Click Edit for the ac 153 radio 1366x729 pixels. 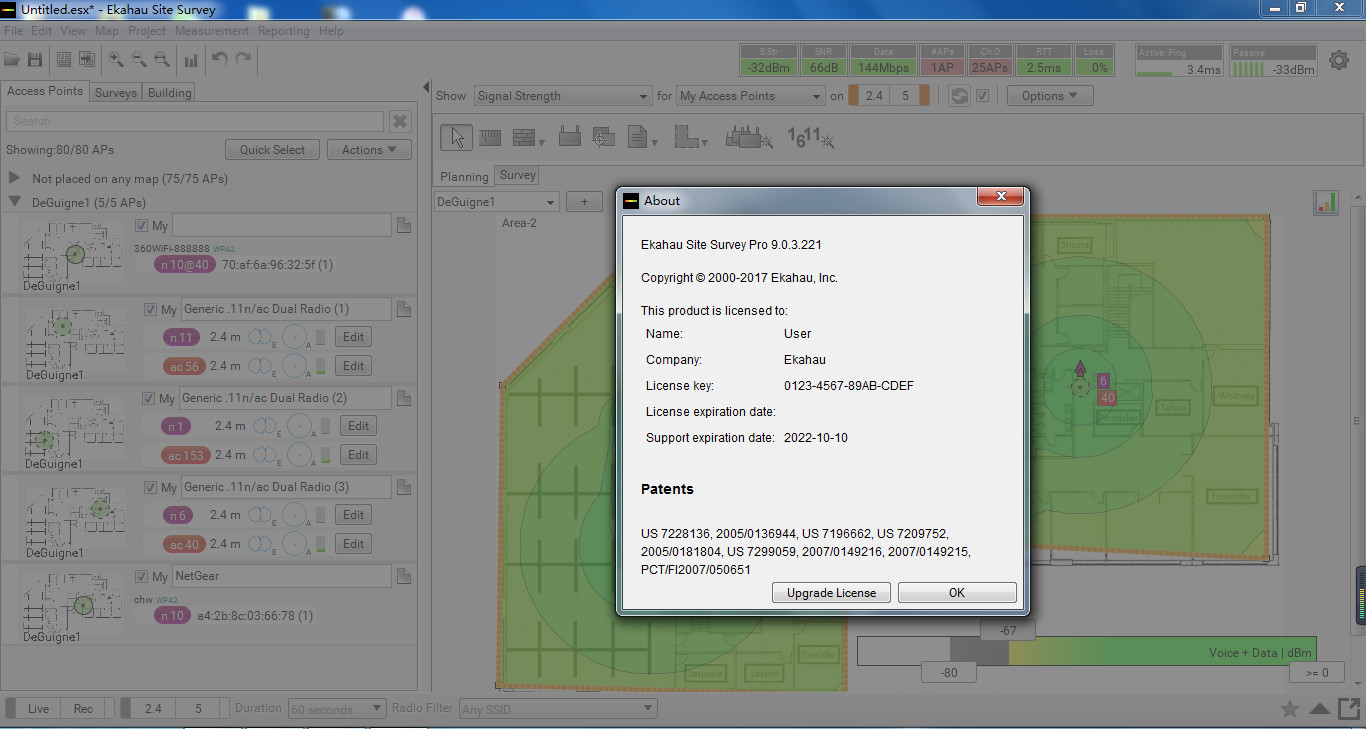(x=357, y=455)
